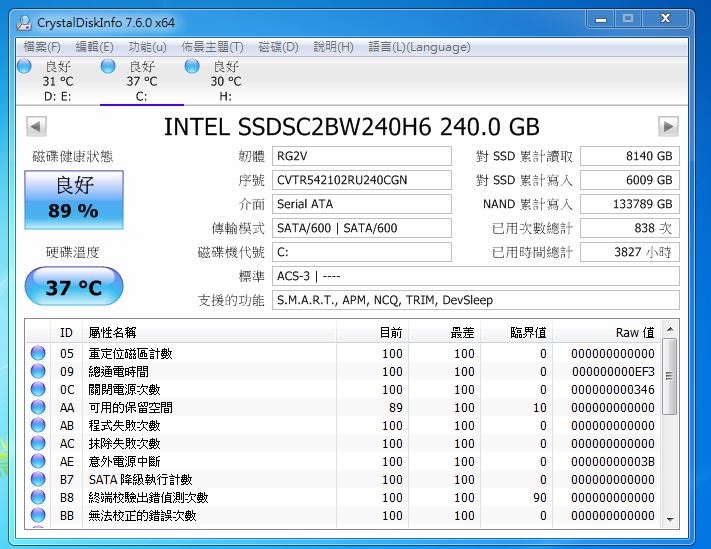Click status orb for attribute 05 row
This screenshot has height=549, width=711.
click(x=38, y=353)
